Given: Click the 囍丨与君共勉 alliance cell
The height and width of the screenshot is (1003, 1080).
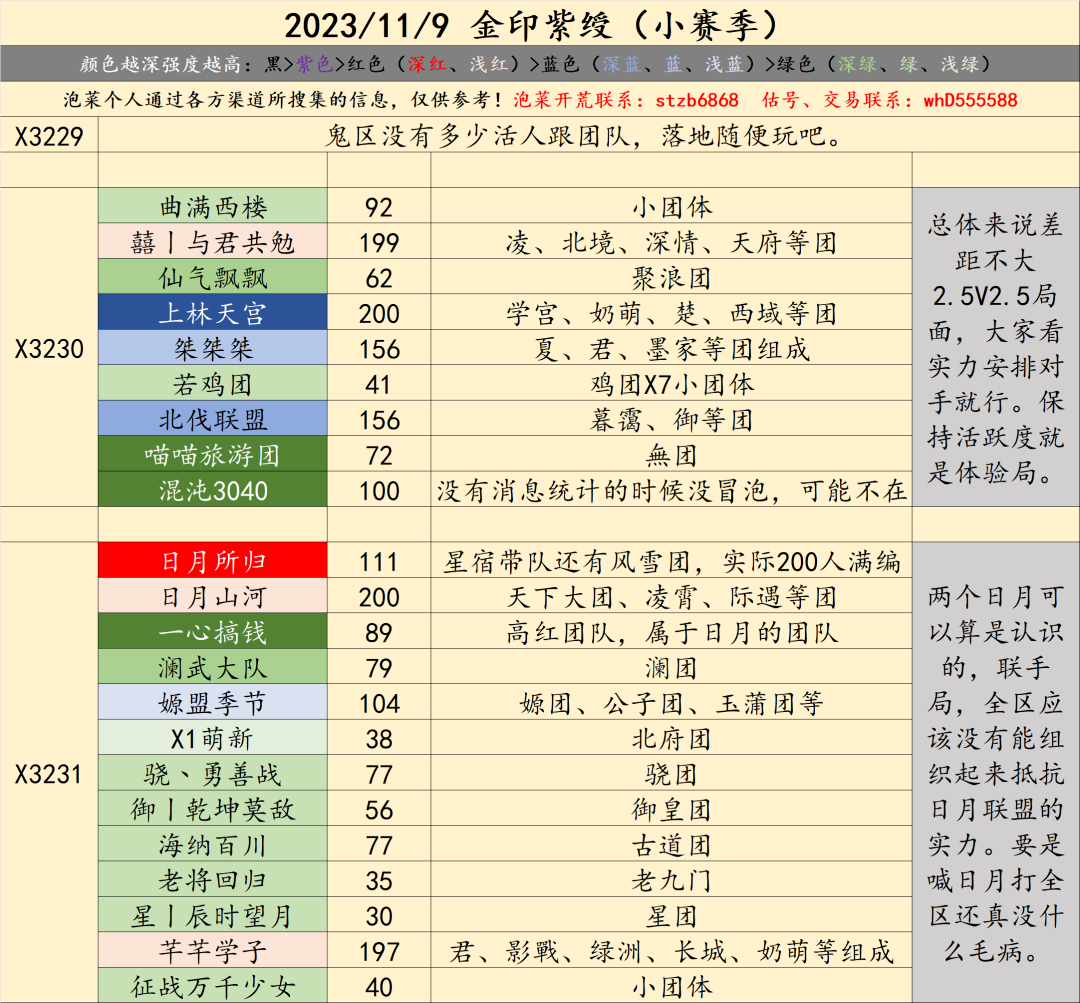Looking at the screenshot, I should tap(213, 241).
